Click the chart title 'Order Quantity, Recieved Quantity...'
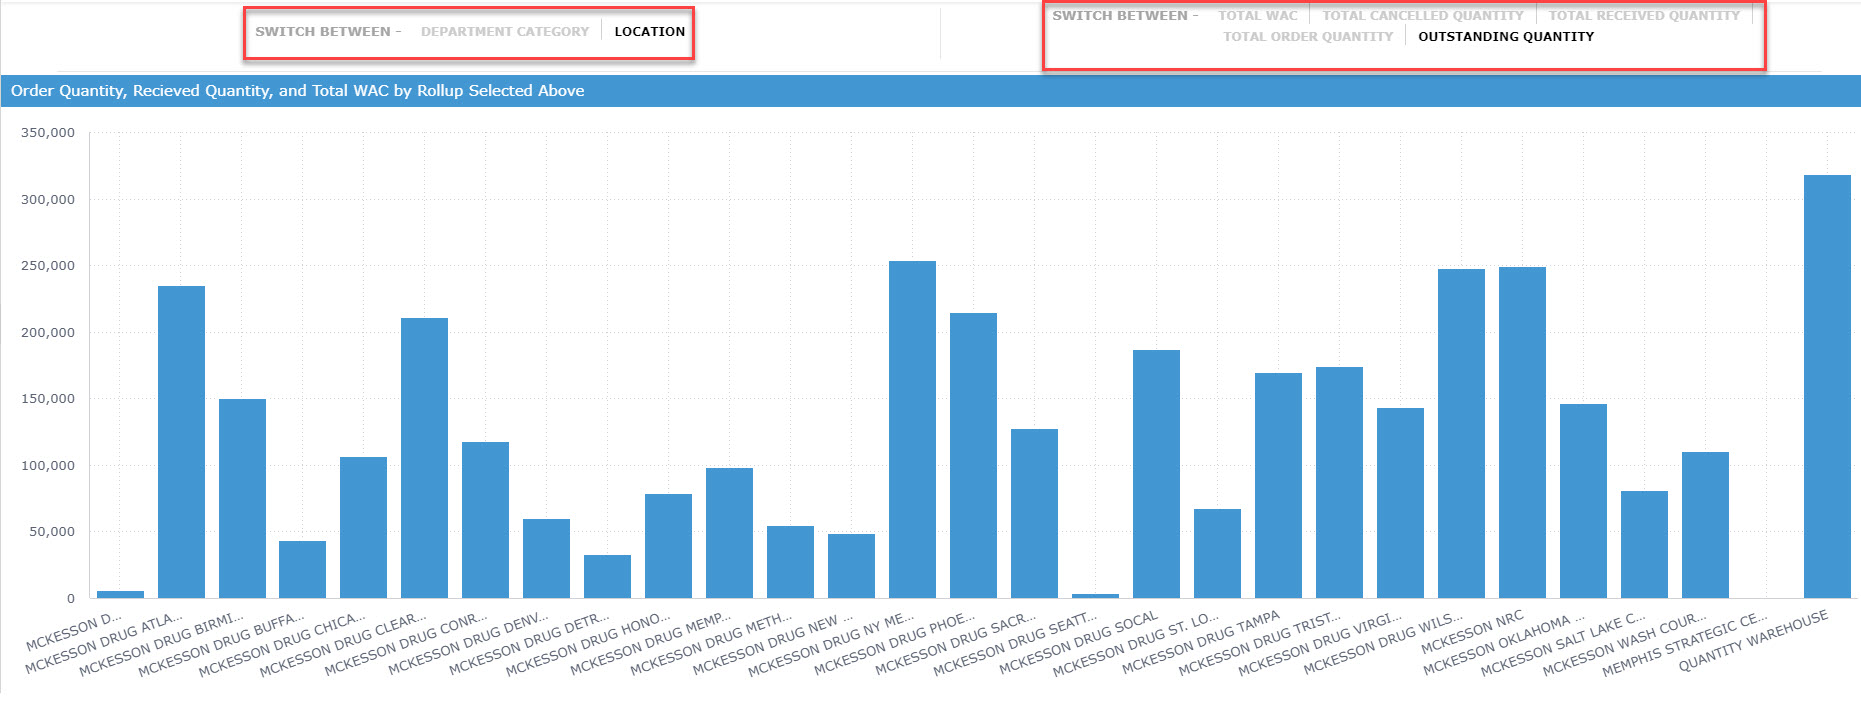1861x709 pixels. pos(298,91)
